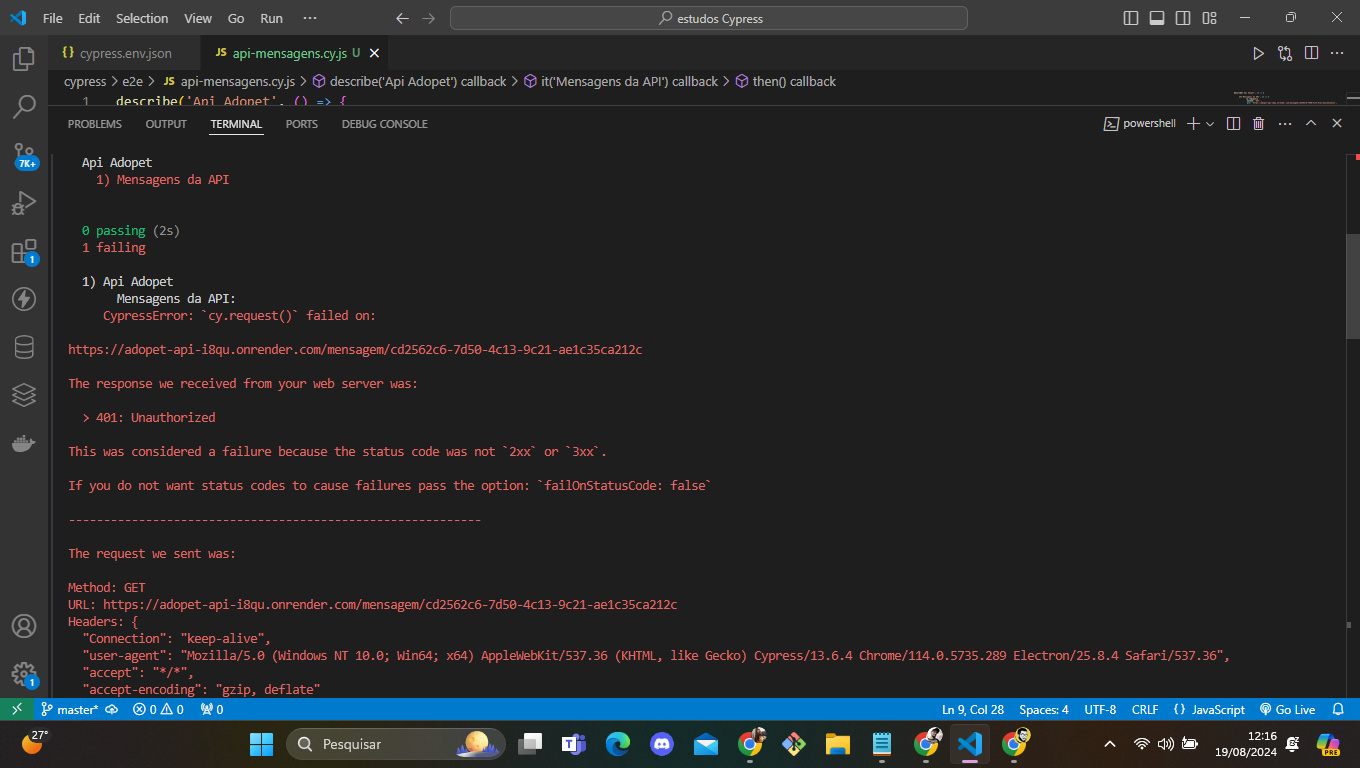
Task: Open the Go menu
Action: tap(236, 18)
